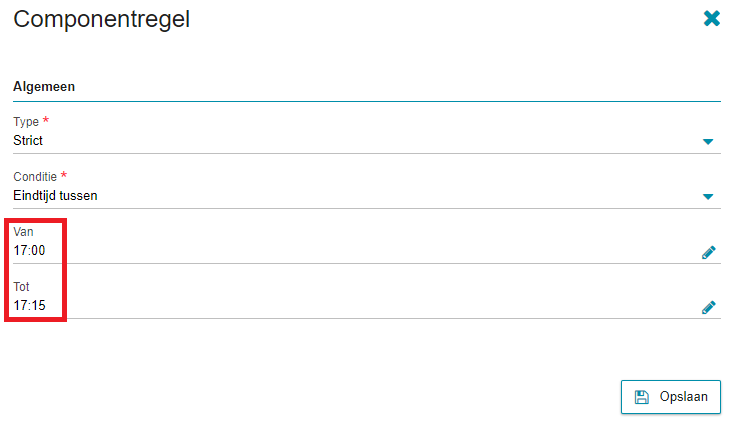
Task: Click the Tot field label
Action: 21,287
